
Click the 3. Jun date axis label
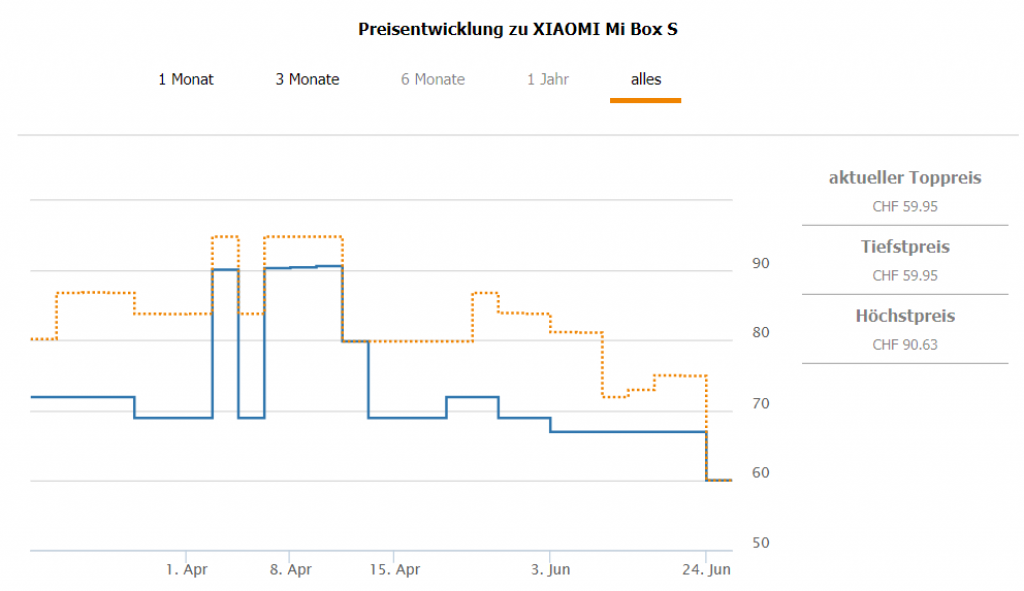coord(550,570)
